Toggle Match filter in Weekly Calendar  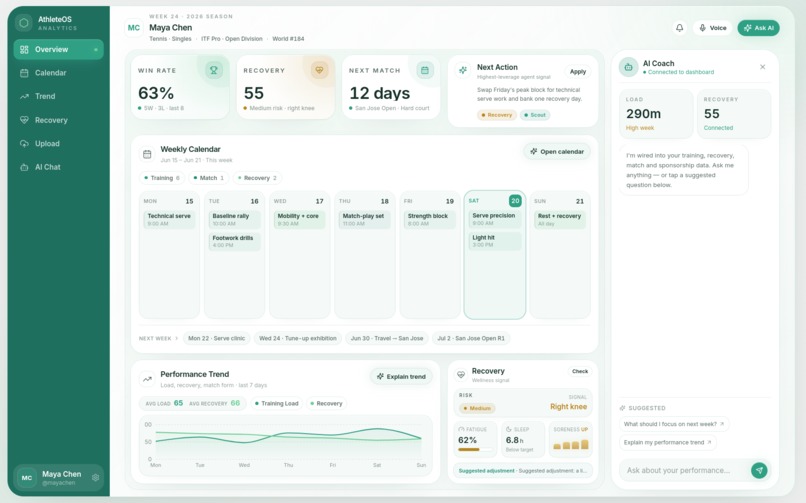coord(208,178)
